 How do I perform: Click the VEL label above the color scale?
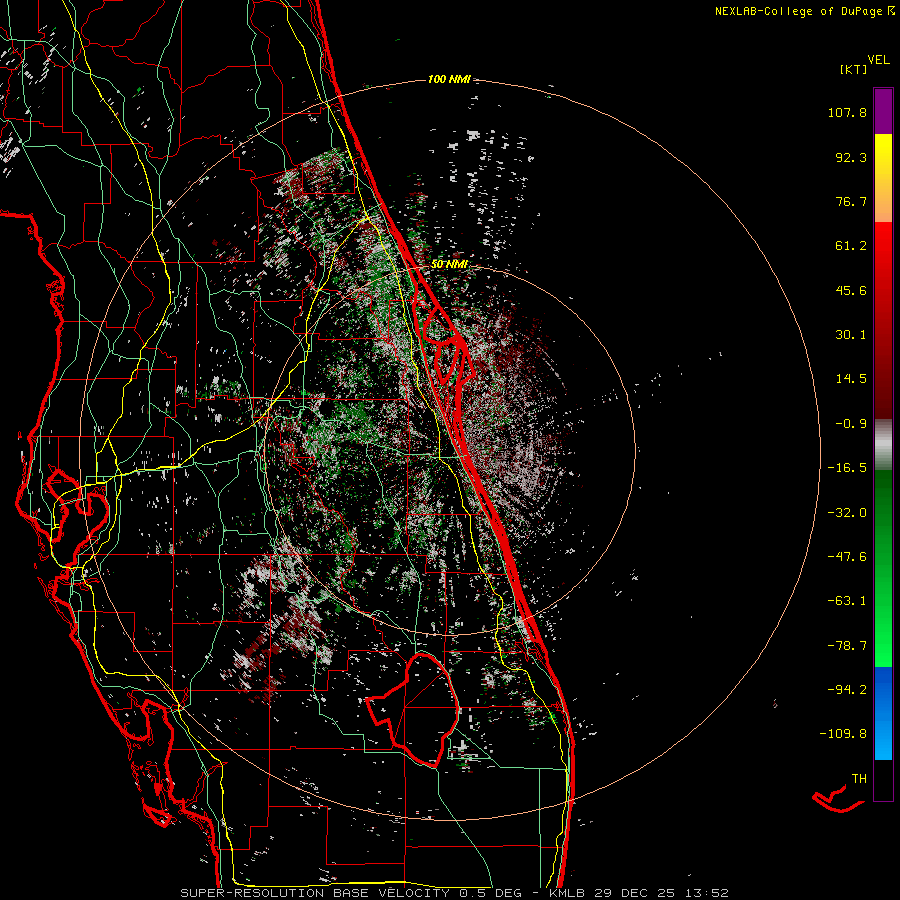tap(878, 60)
